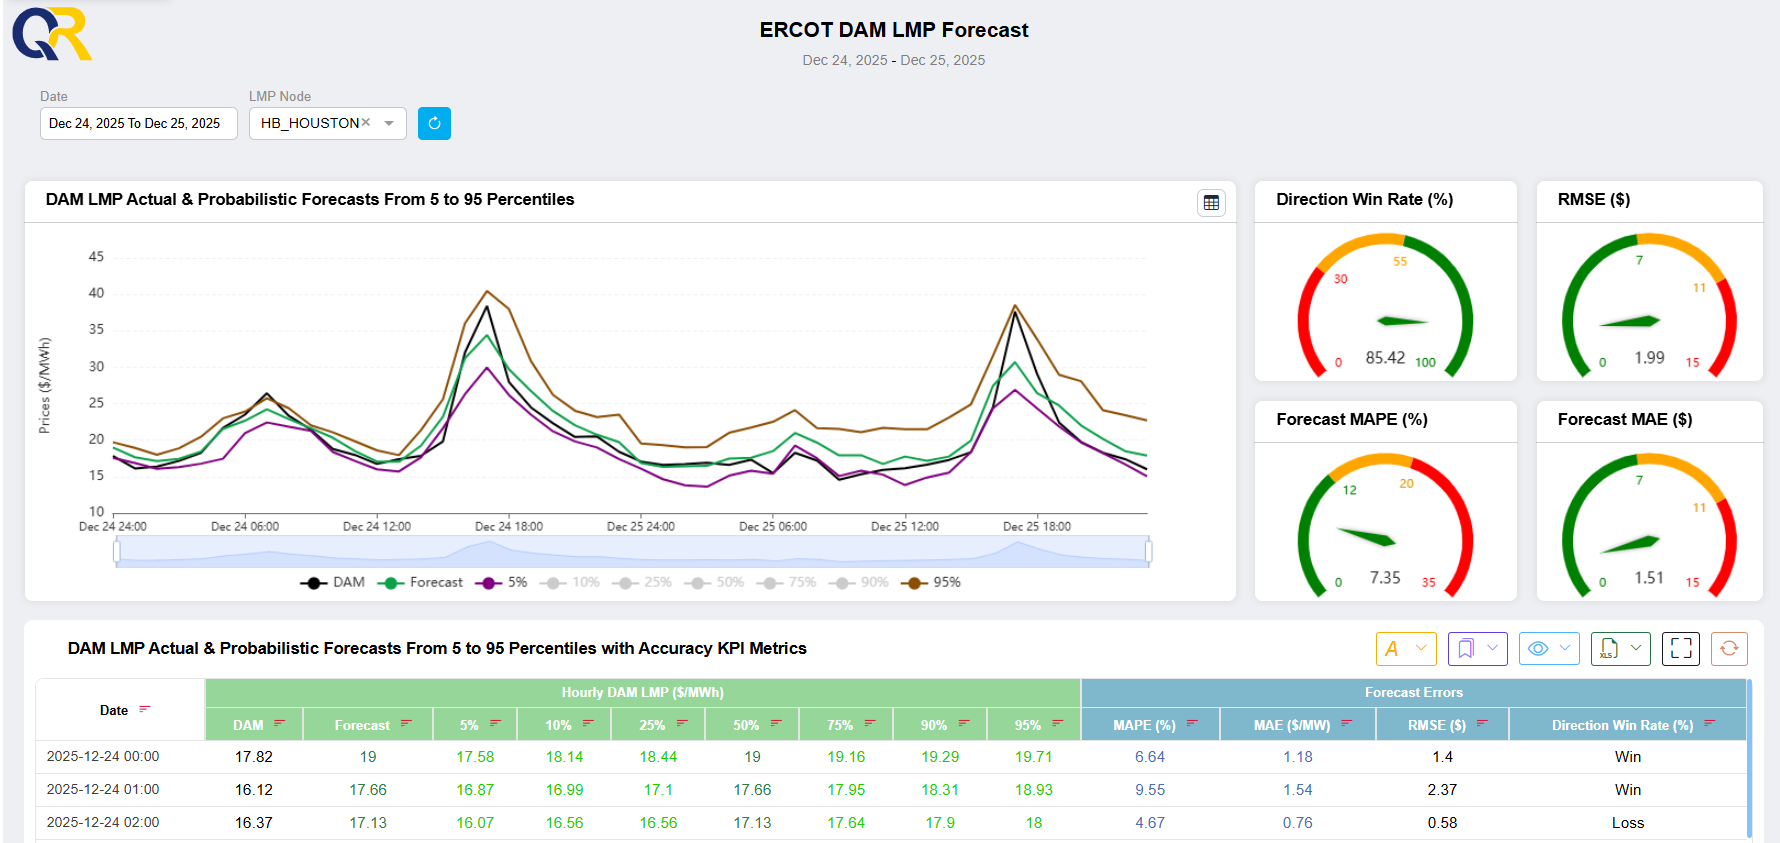This screenshot has height=843, width=1780.
Task: Open the date range field showing Dec 24, 2025
Action: pyautogui.click(x=139, y=123)
